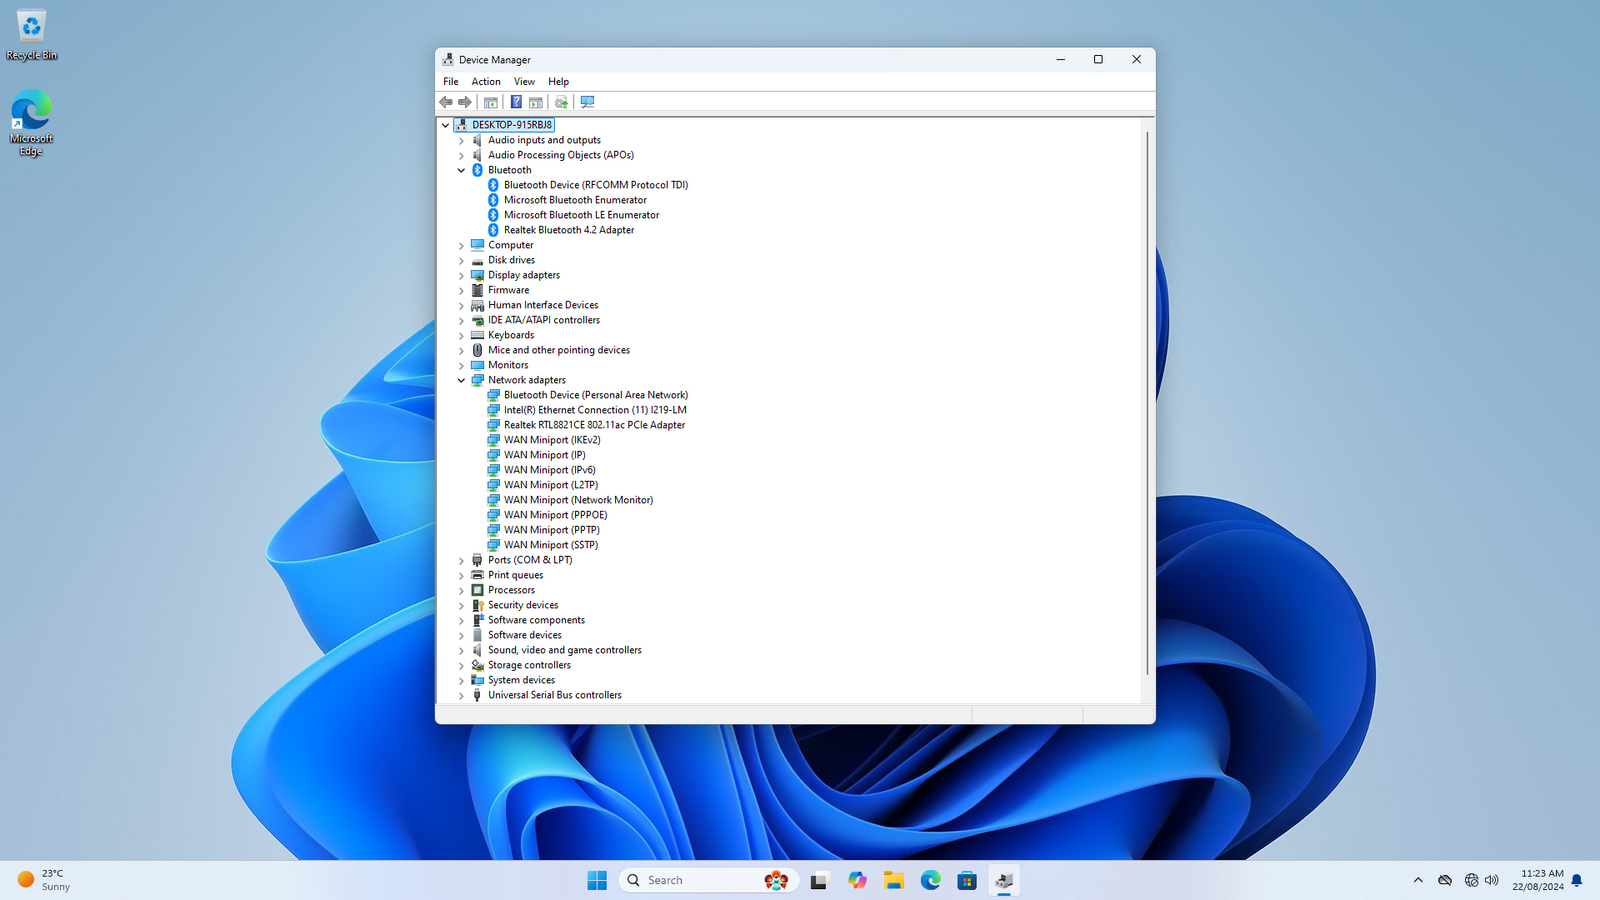The height and width of the screenshot is (900, 1600).
Task: Expand Mice and other pointing devices
Action: (461, 350)
